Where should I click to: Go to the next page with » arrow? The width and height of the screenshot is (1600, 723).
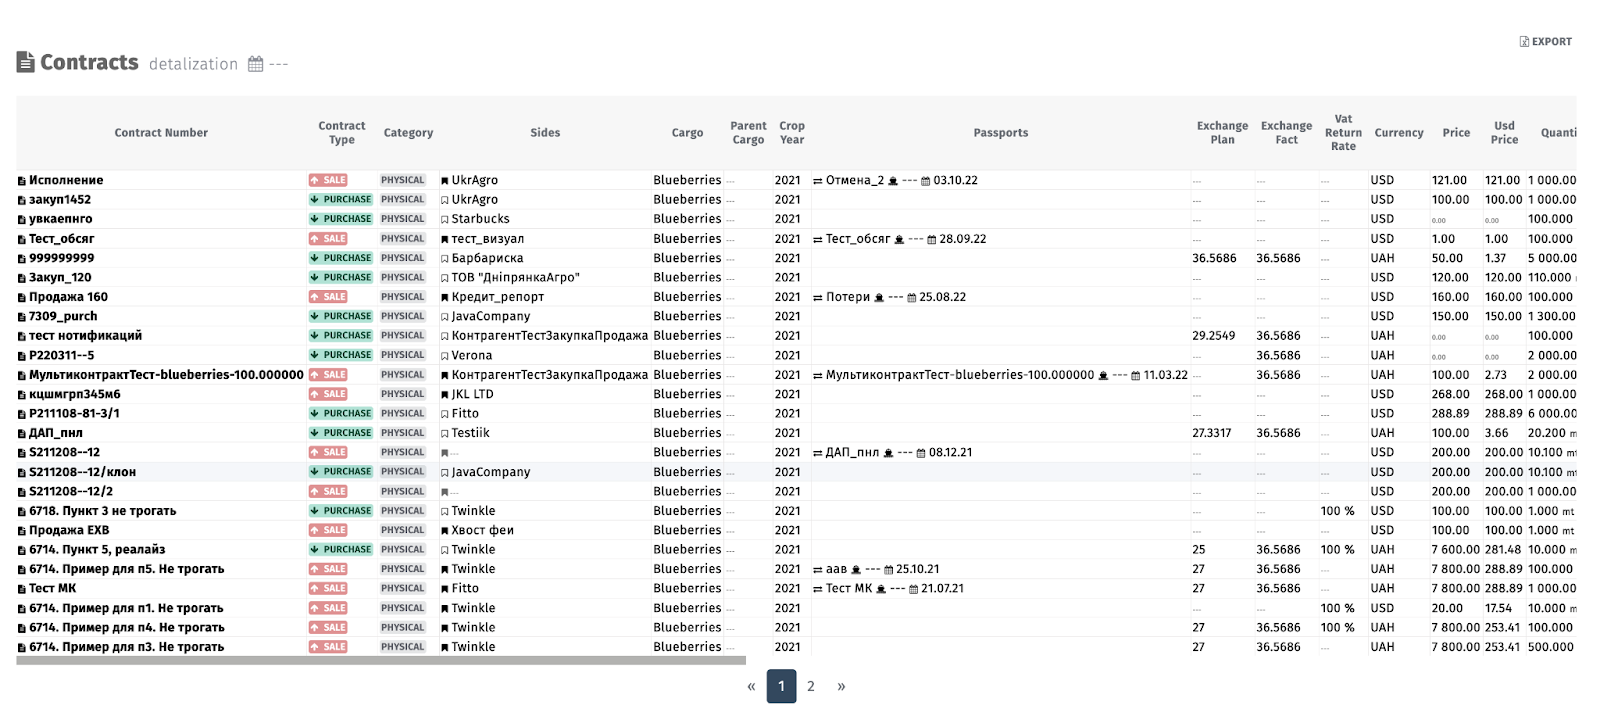click(x=841, y=686)
